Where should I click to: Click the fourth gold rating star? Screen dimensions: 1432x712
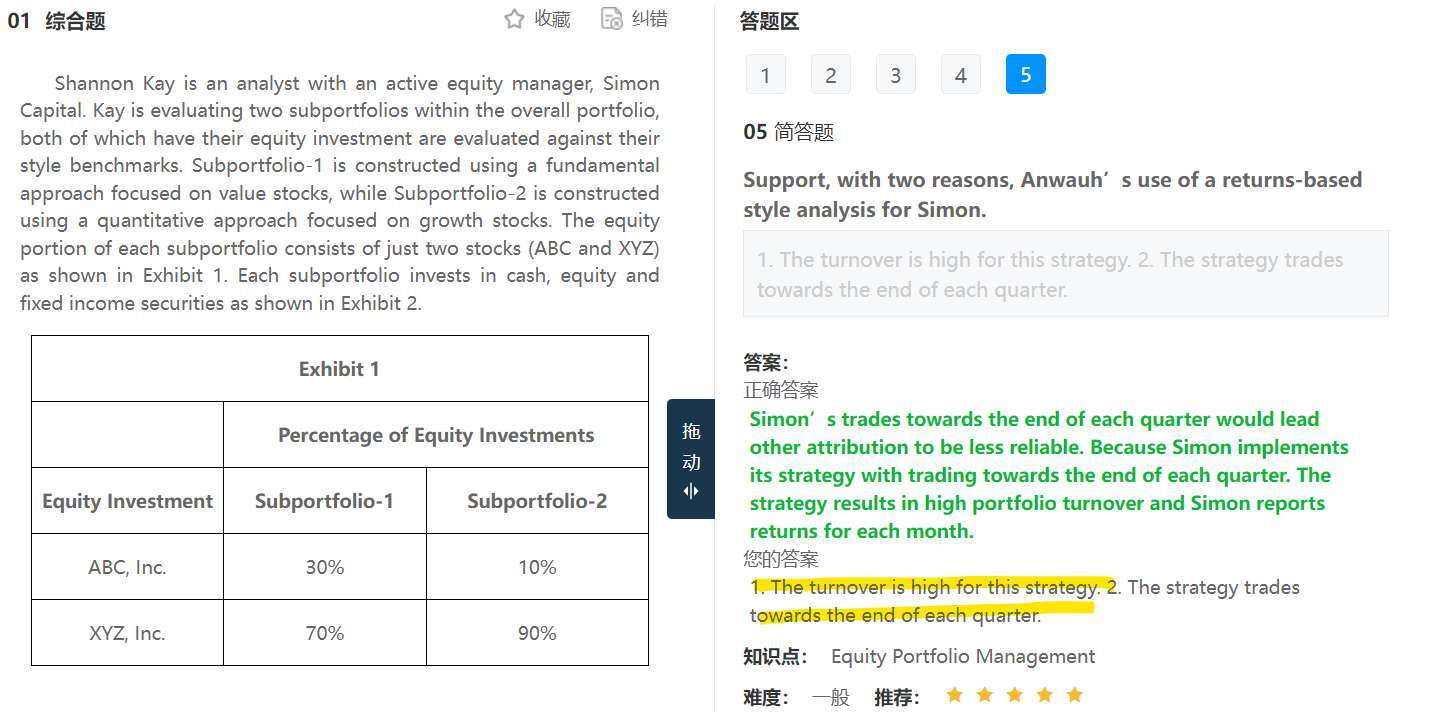1045,694
